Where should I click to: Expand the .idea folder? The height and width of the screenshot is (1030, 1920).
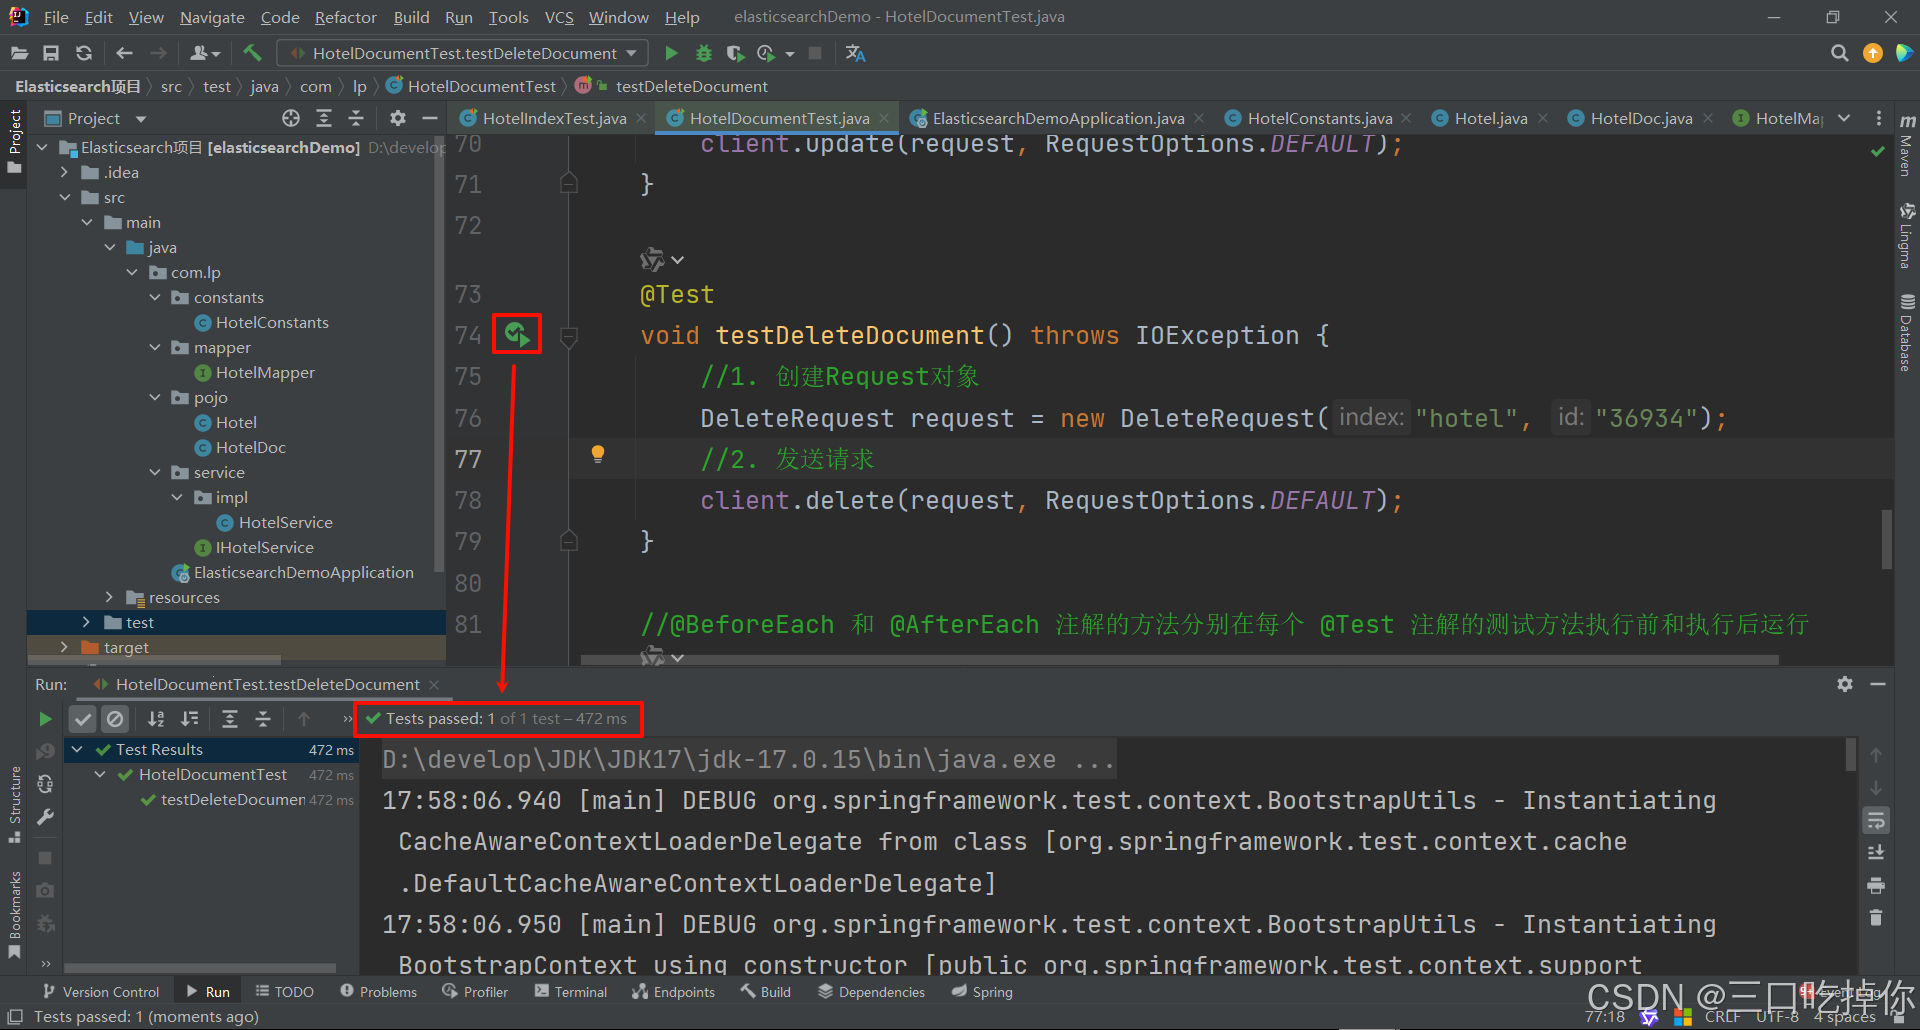coord(65,172)
